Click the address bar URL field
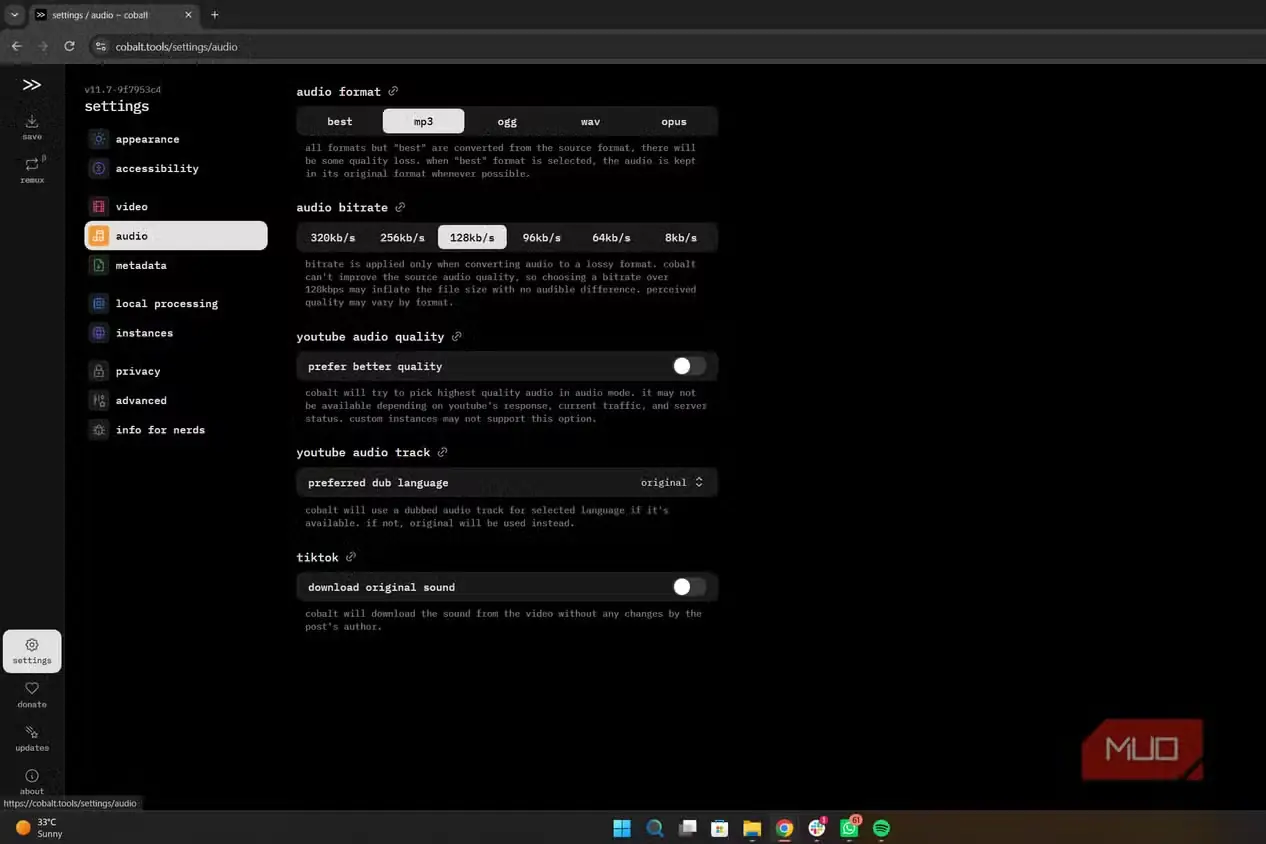 point(176,47)
